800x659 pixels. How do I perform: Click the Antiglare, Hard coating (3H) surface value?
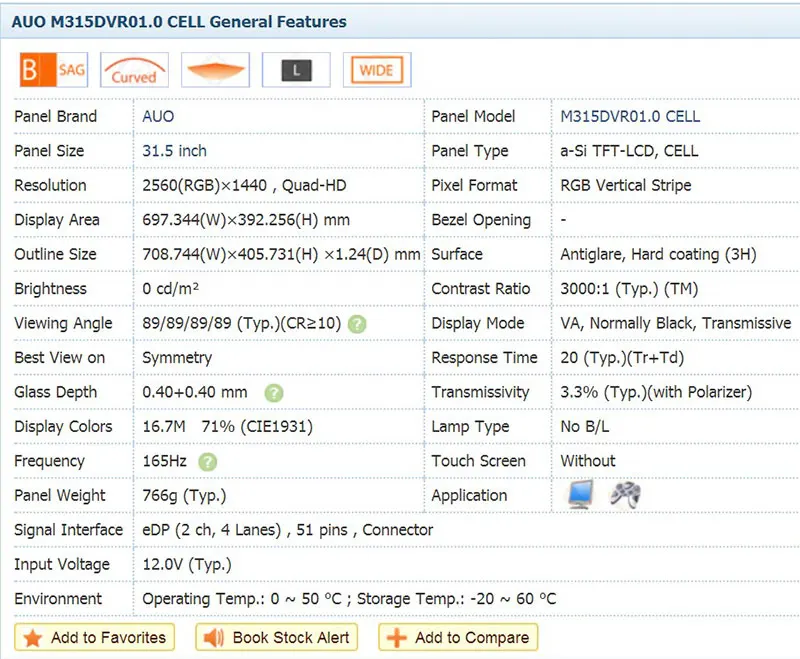point(659,254)
